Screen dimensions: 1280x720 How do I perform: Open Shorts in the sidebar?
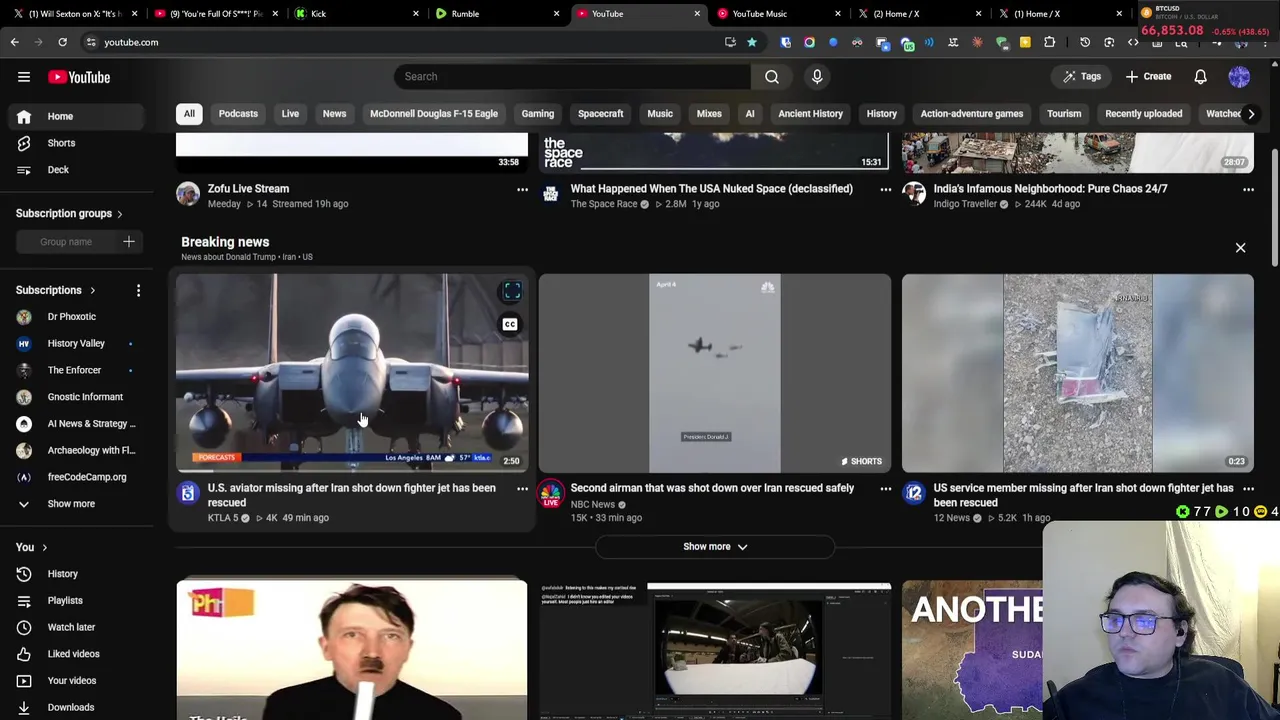coord(61,143)
